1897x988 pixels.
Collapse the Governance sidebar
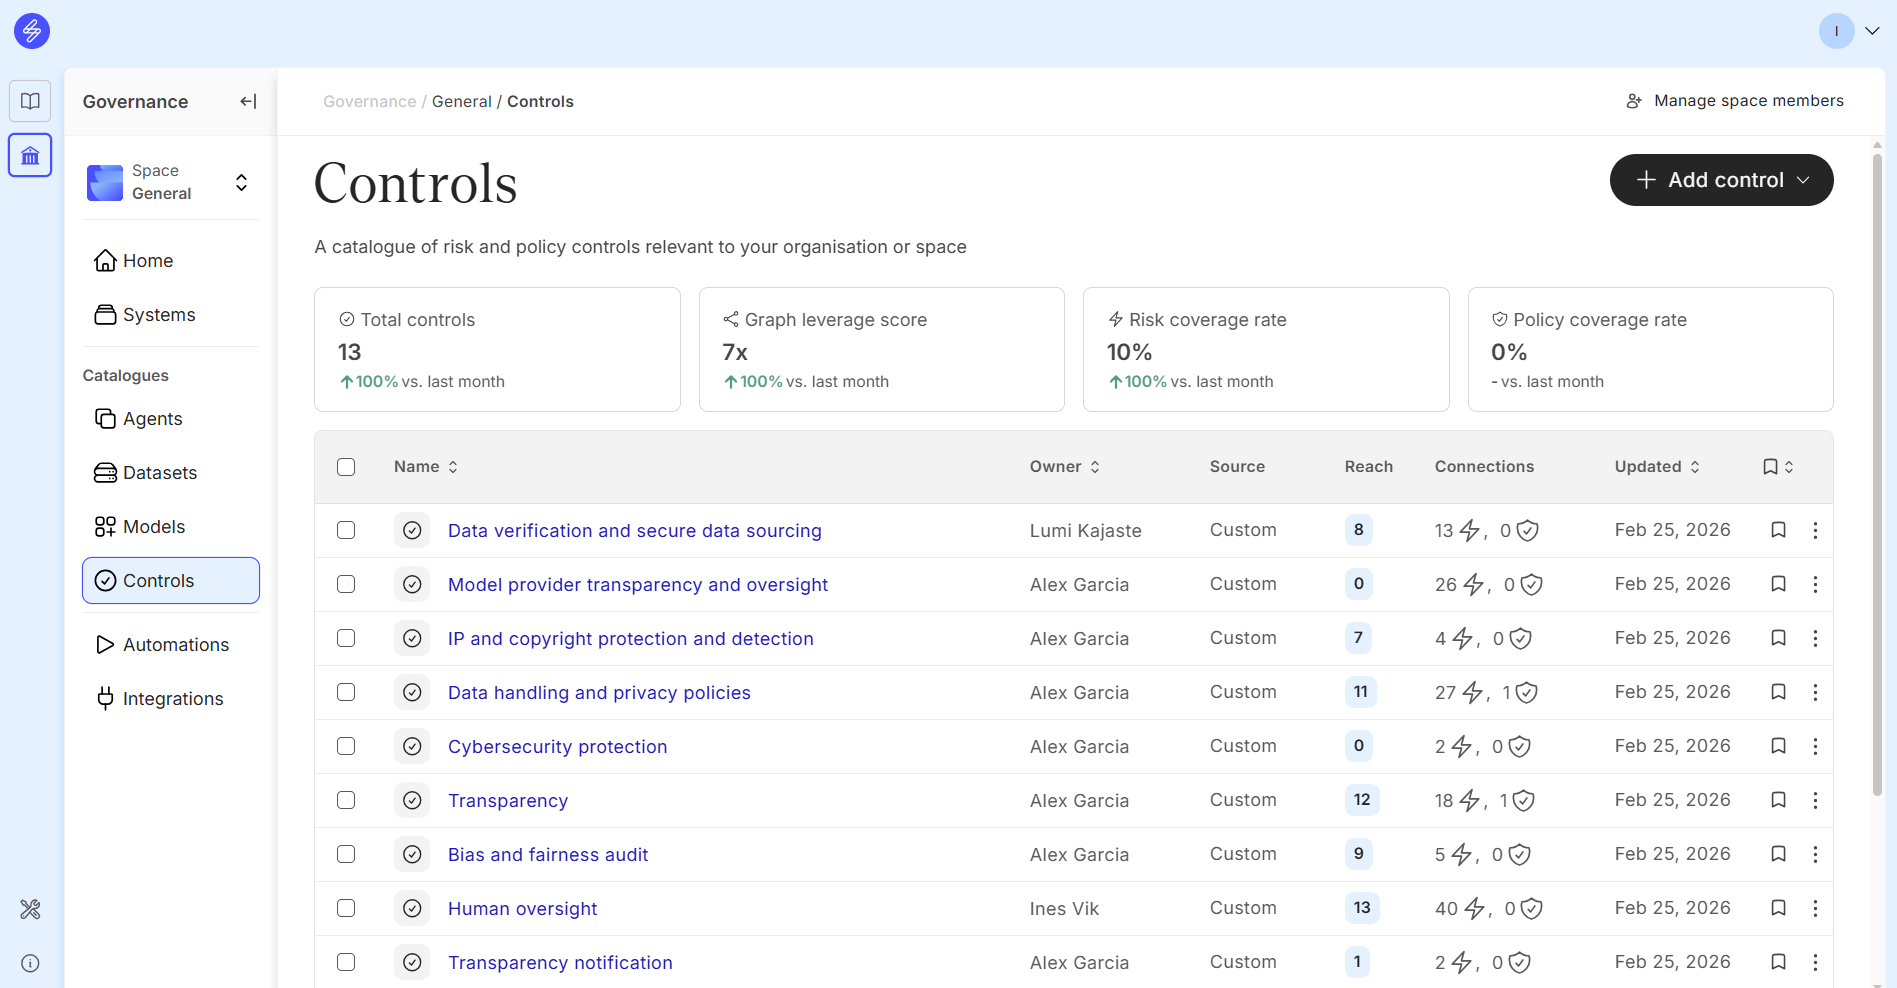click(248, 101)
